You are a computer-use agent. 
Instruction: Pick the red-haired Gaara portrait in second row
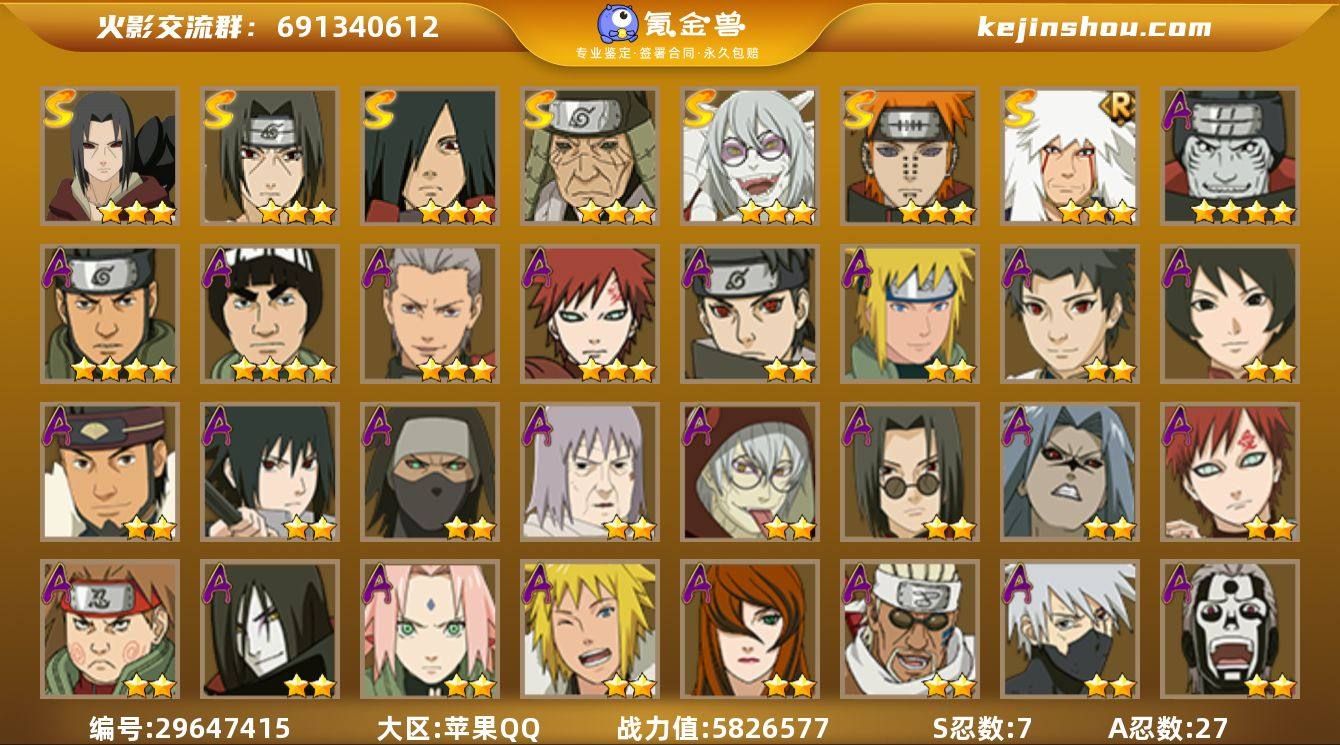point(590,314)
